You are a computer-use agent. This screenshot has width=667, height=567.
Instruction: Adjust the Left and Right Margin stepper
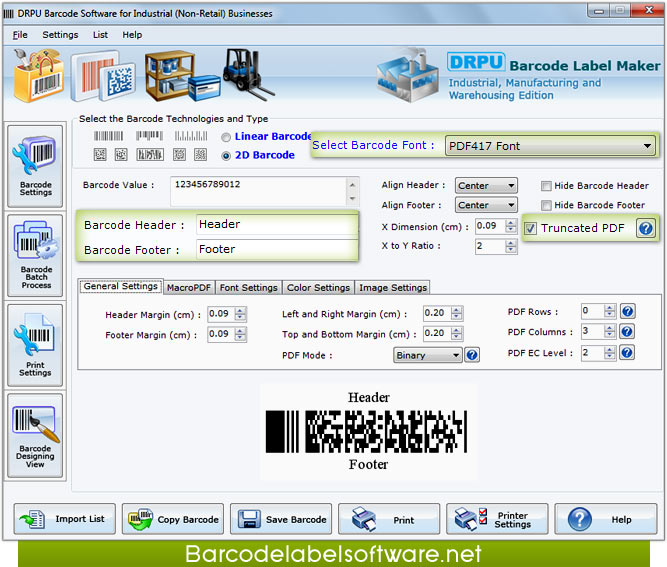[456, 313]
